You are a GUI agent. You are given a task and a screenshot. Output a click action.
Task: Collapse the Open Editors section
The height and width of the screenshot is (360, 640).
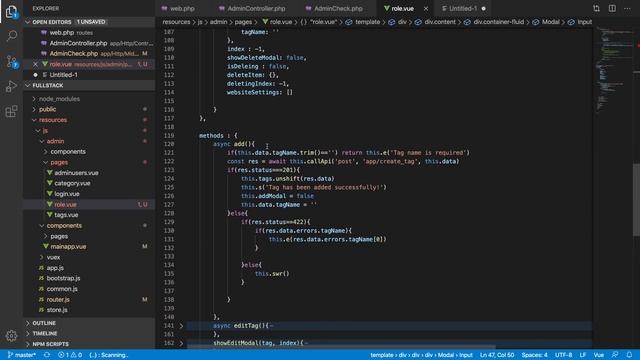click(28, 22)
